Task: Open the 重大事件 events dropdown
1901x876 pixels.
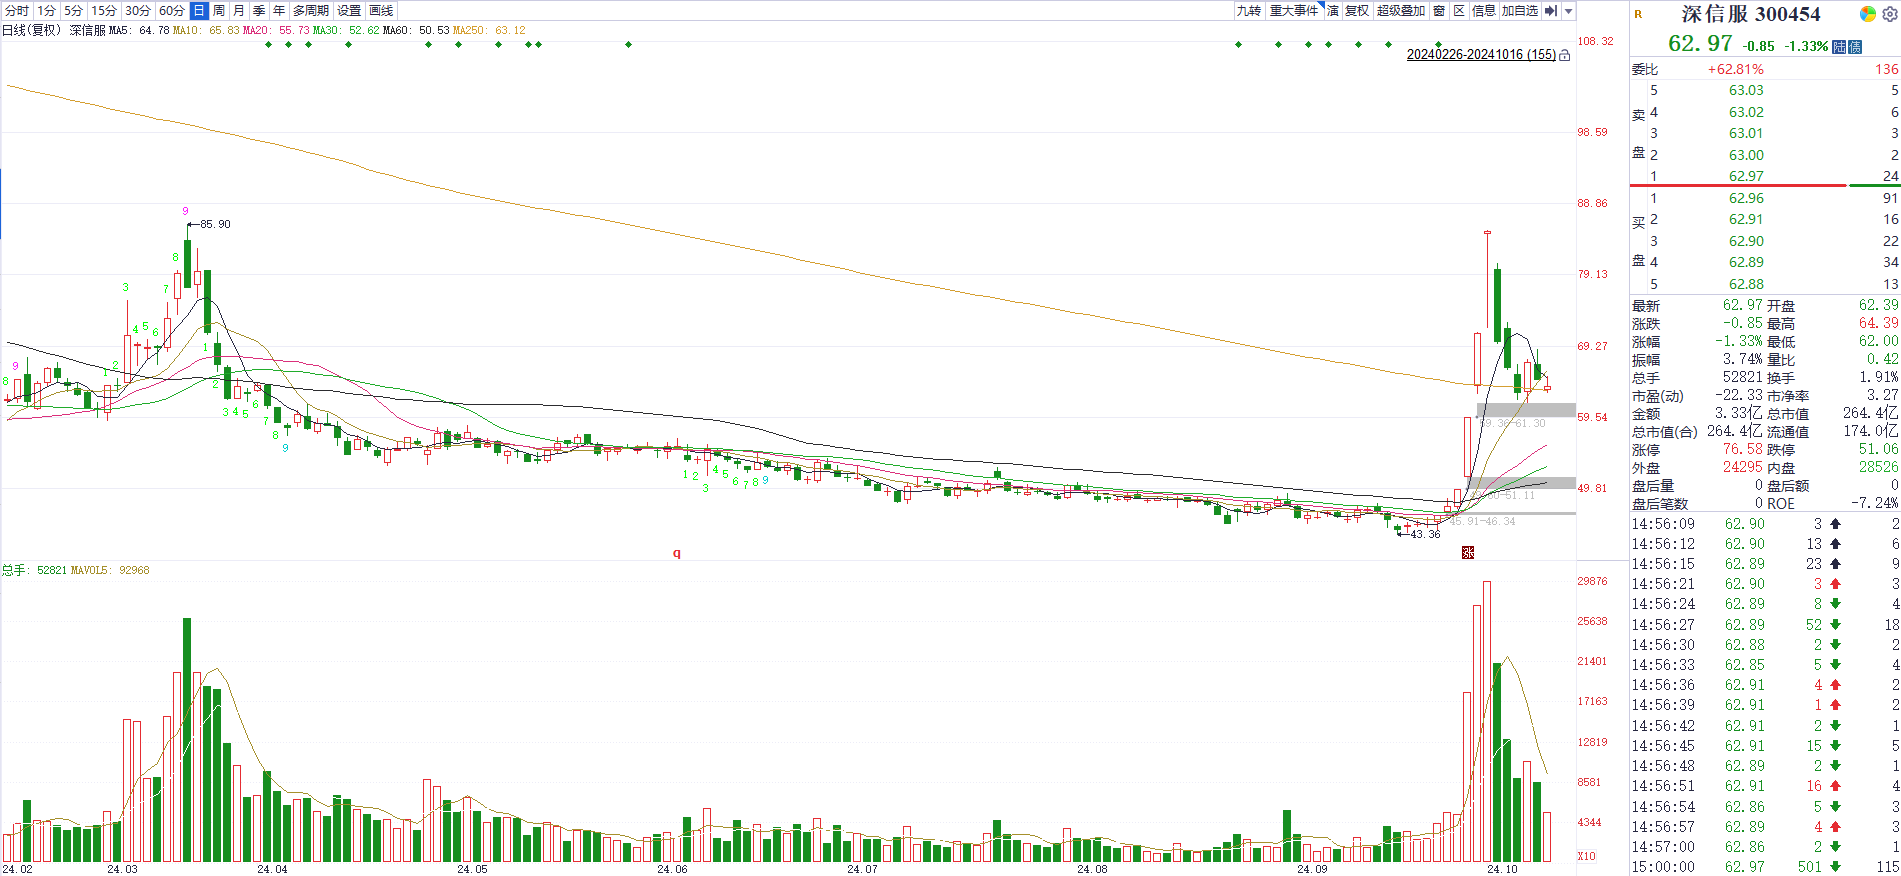Action: 1294,11
